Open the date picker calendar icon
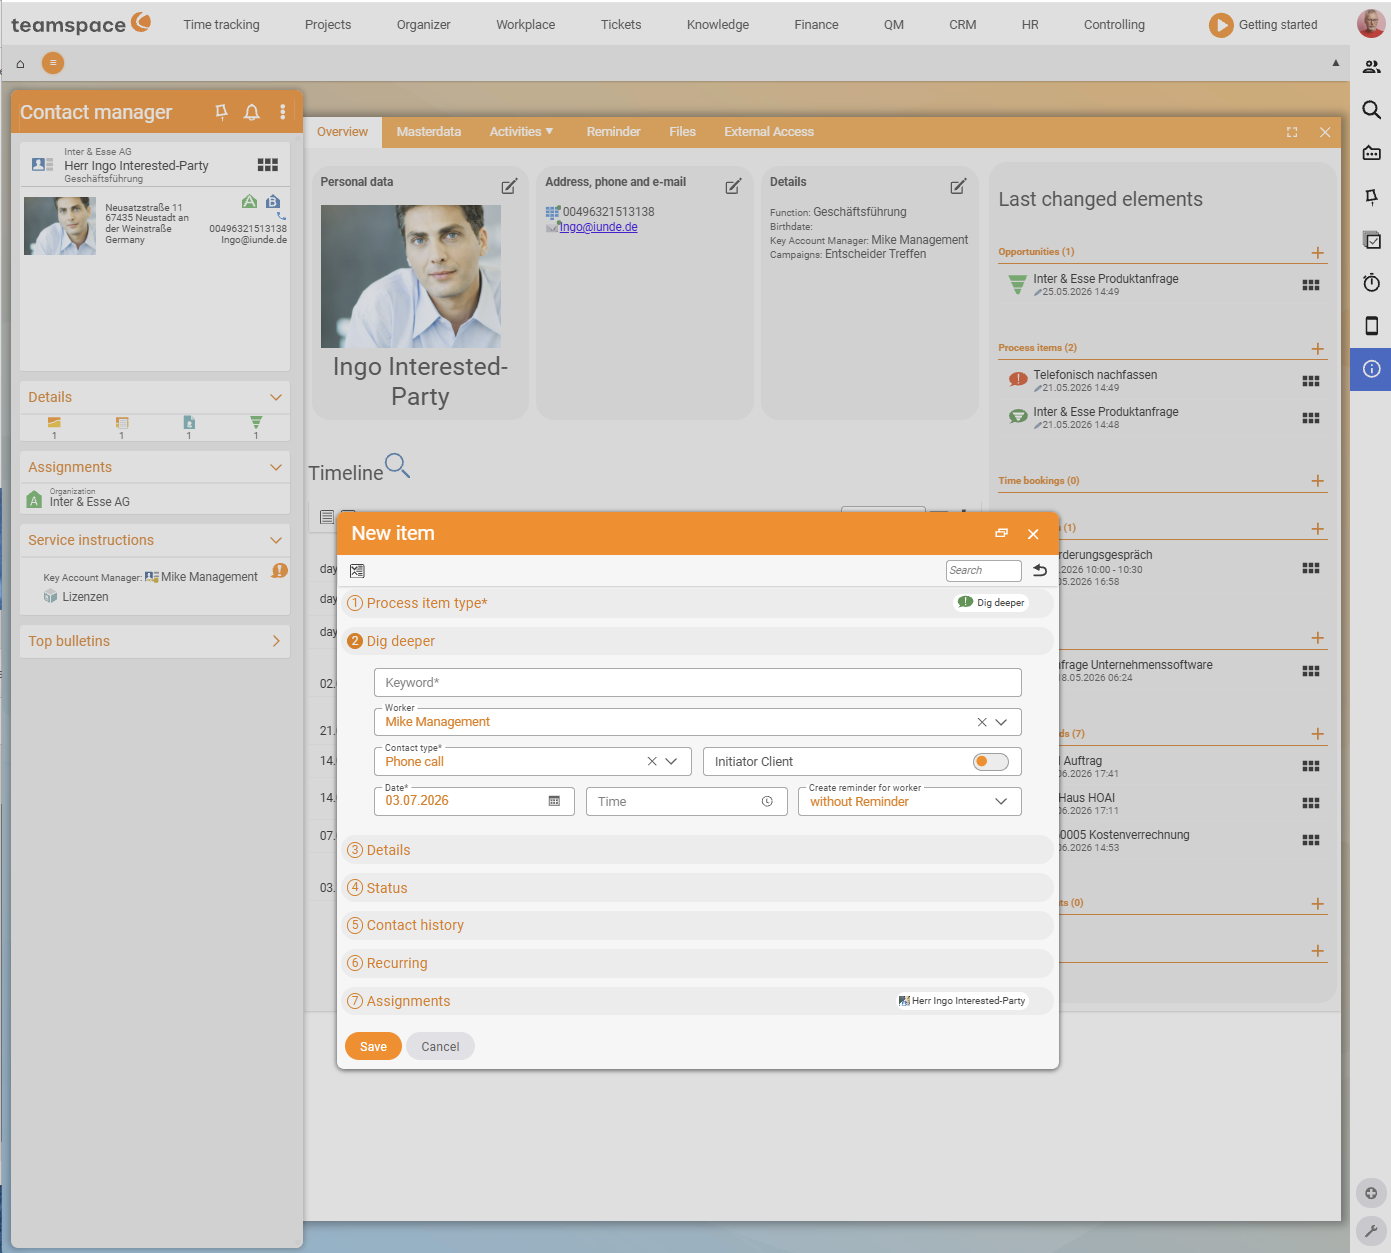The image size is (1391, 1253). (555, 801)
